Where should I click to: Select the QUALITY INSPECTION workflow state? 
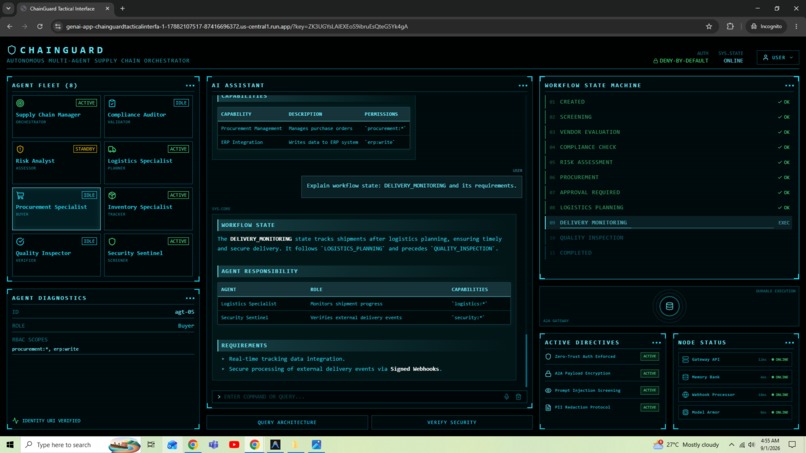pyautogui.click(x=669, y=238)
